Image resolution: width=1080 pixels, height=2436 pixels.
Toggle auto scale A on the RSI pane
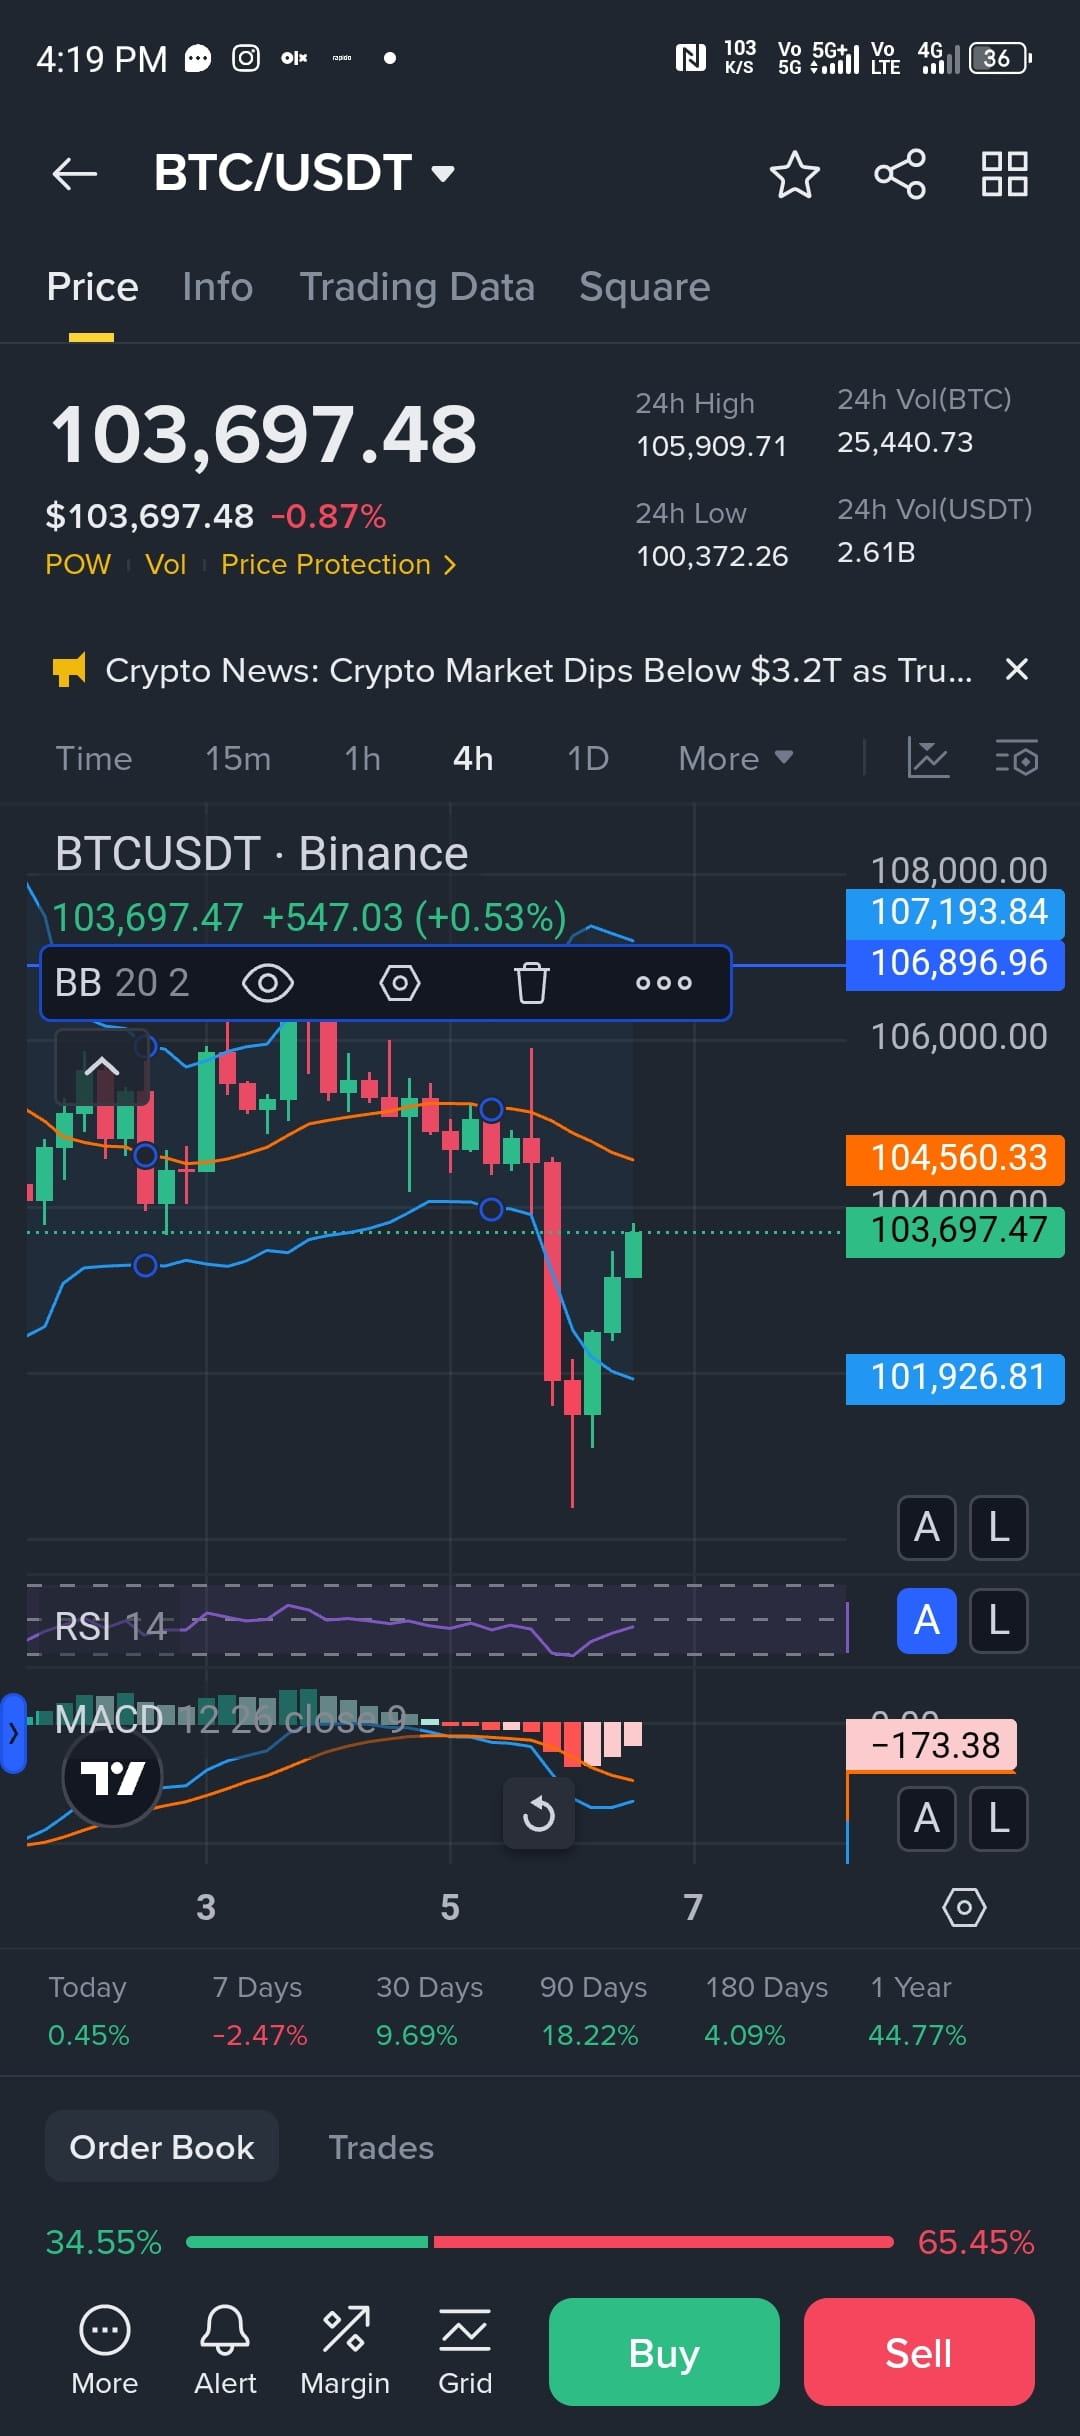[927, 1620]
